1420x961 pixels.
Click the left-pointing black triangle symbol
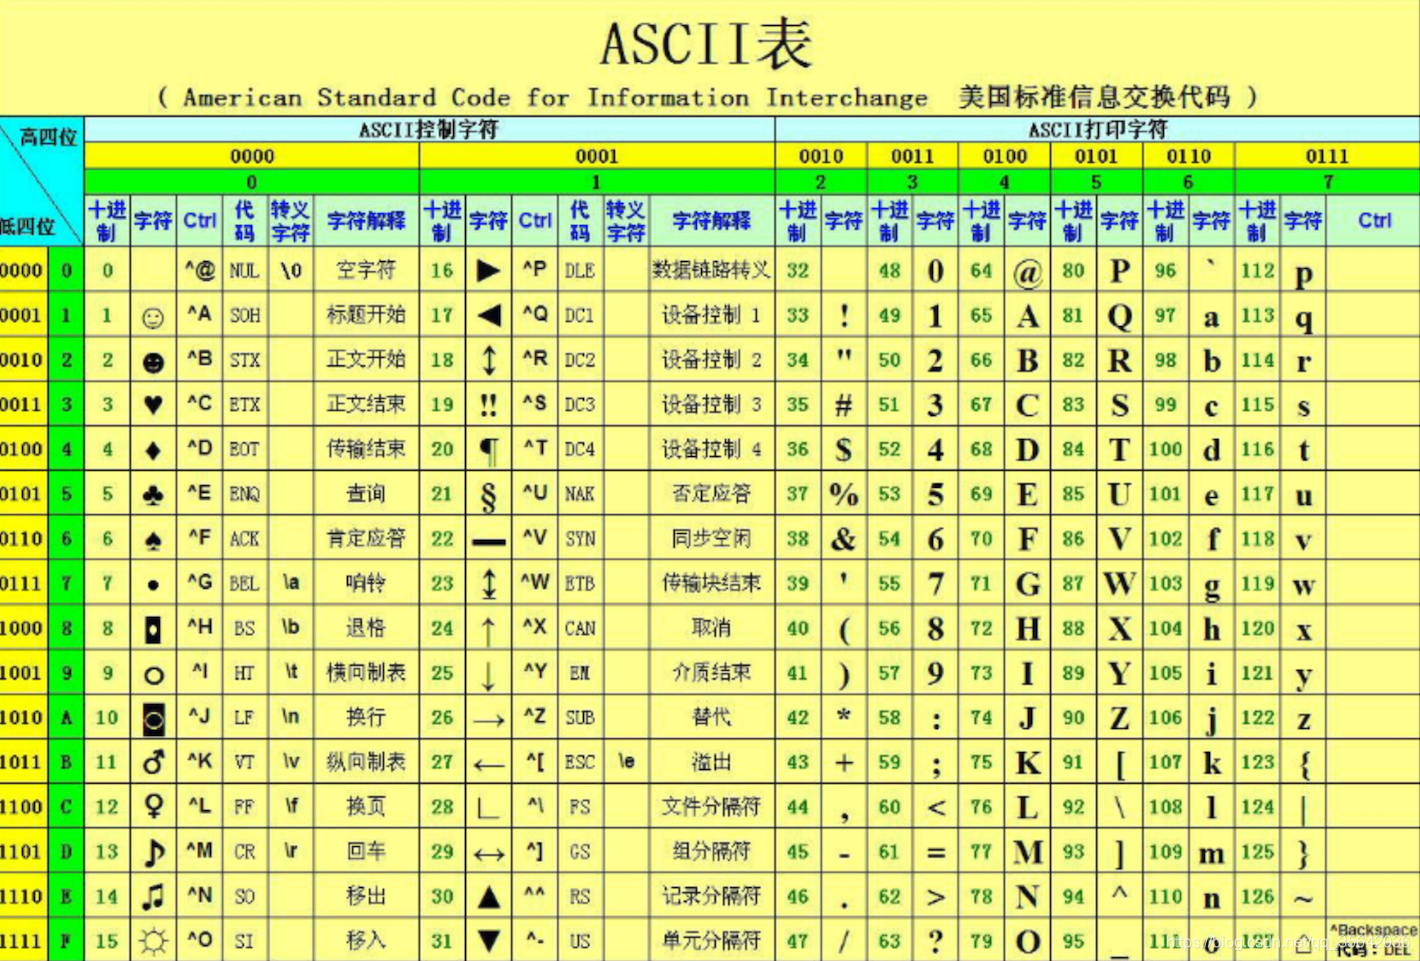click(x=489, y=315)
